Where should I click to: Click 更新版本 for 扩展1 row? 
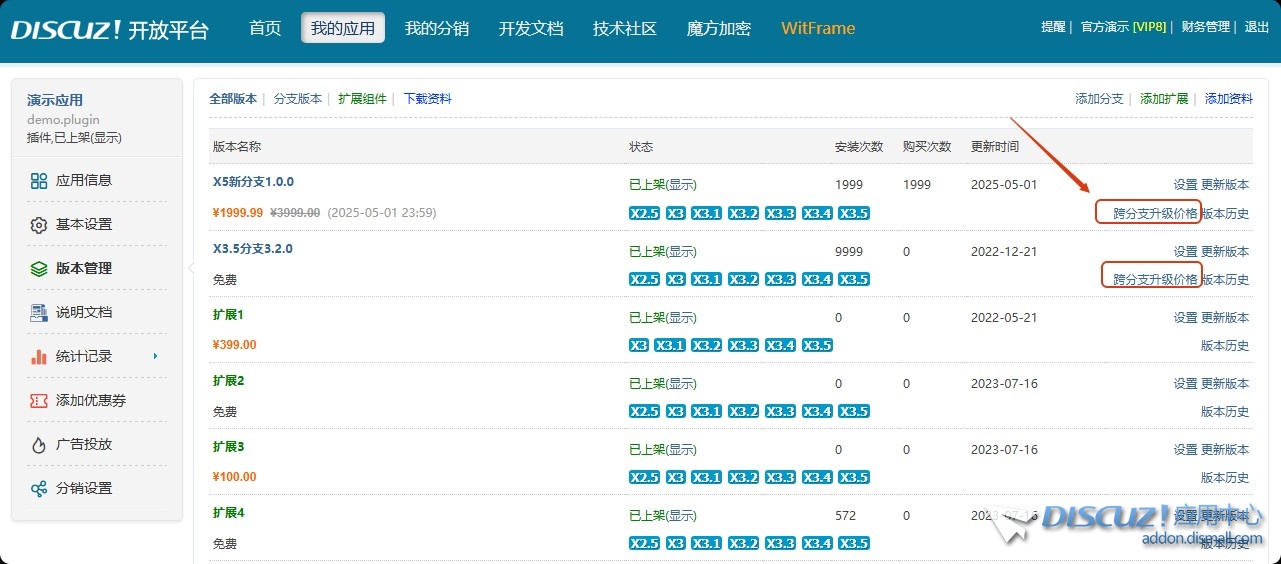click(1225, 317)
